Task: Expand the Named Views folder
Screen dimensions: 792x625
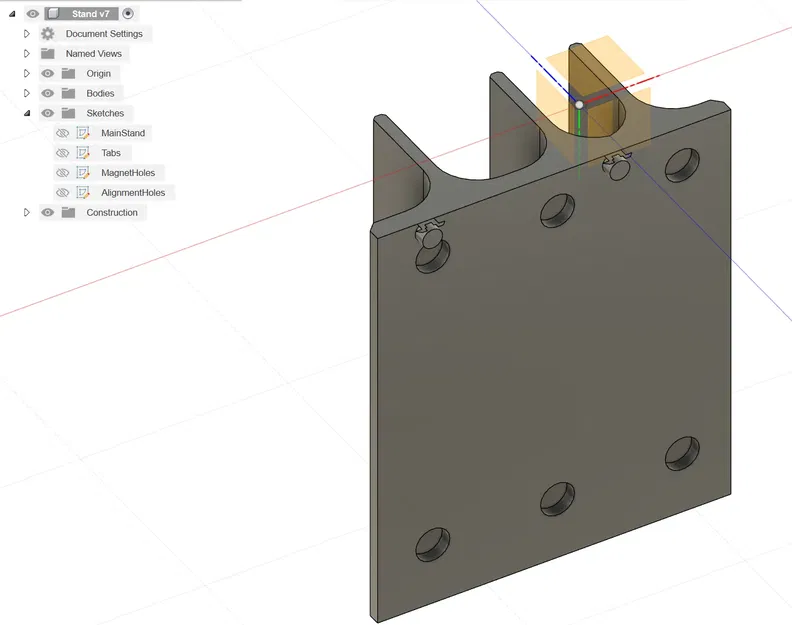Action: tap(27, 54)
